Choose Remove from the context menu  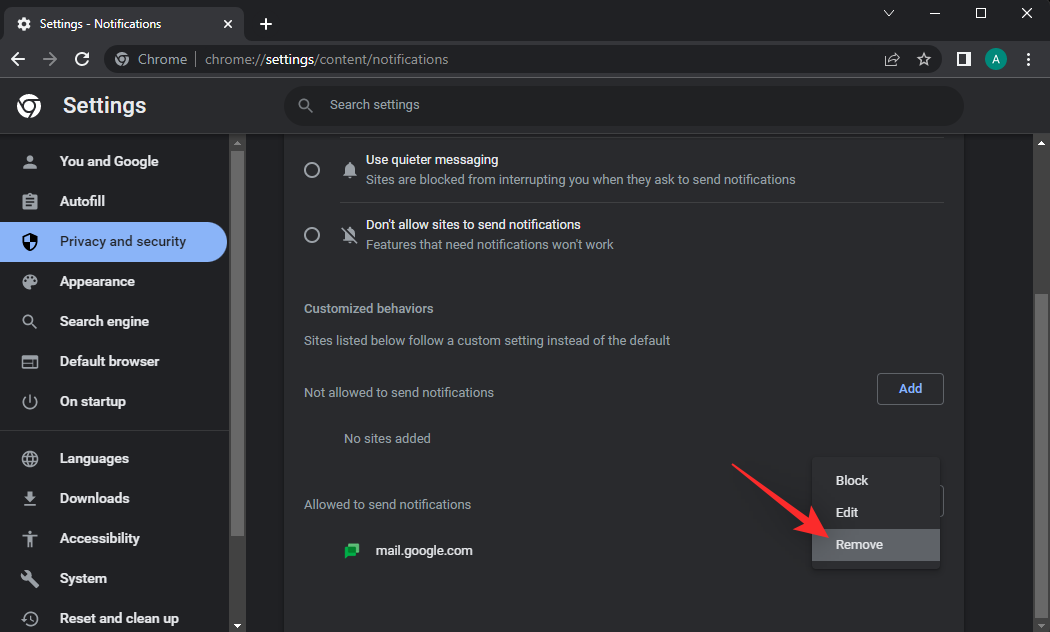coord(859,545)
